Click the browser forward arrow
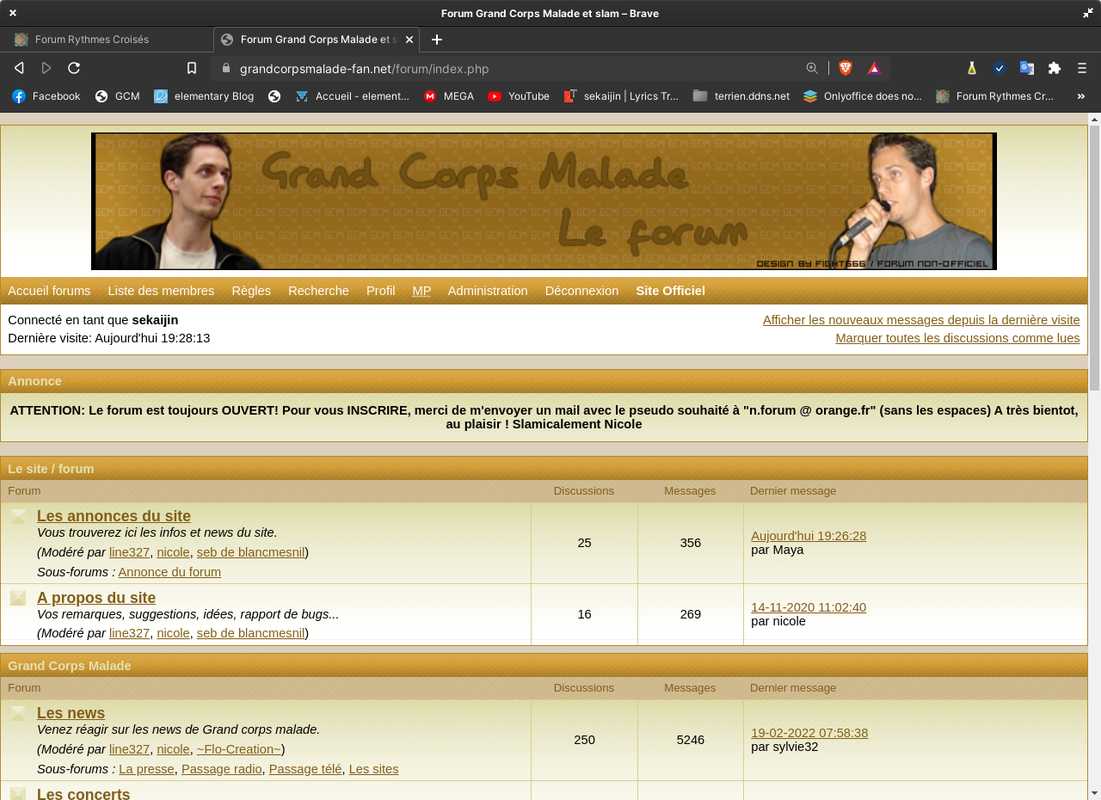 [46, 68]
